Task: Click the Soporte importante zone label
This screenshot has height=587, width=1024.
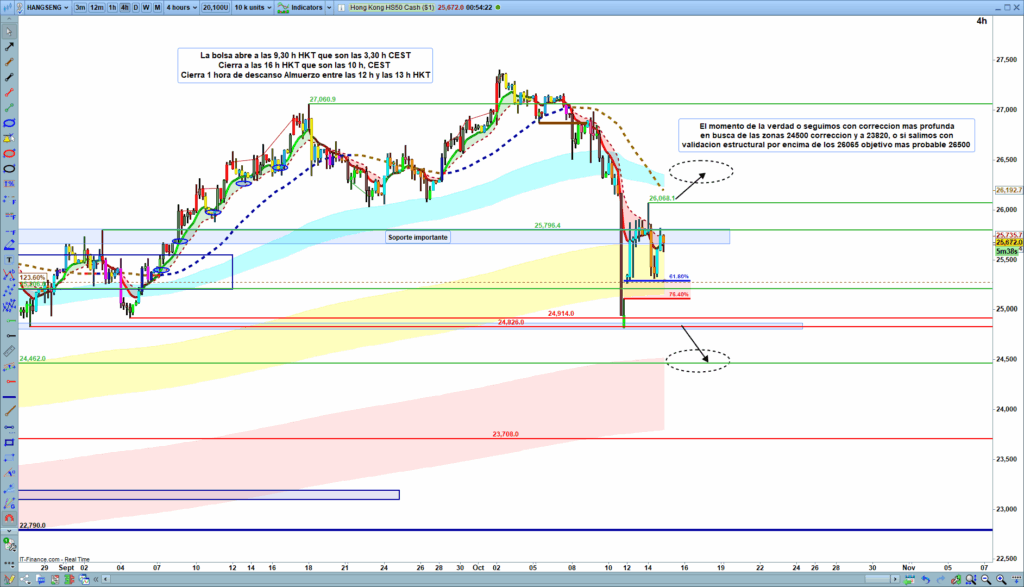Action: [418, 237]
